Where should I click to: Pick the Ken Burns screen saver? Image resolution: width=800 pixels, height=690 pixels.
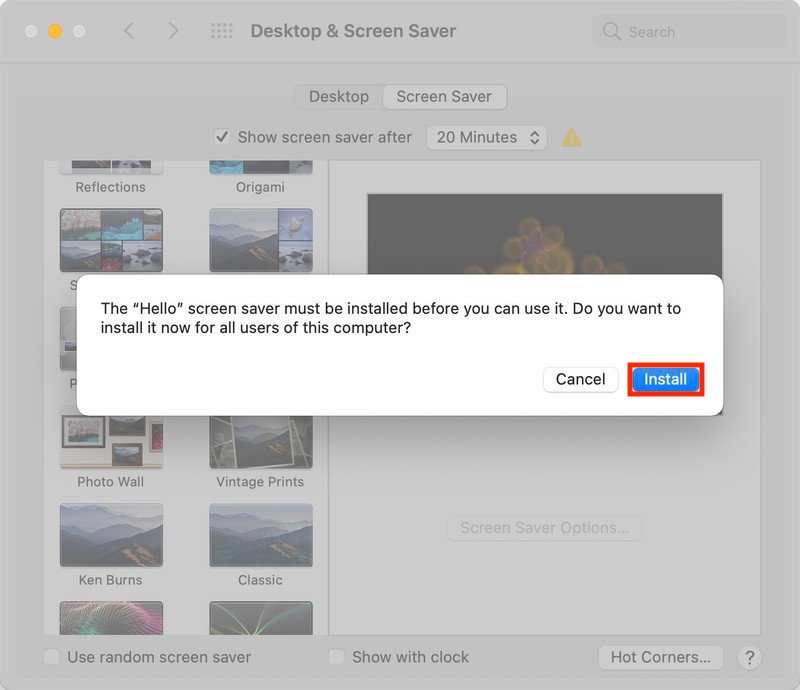point(111,535)
